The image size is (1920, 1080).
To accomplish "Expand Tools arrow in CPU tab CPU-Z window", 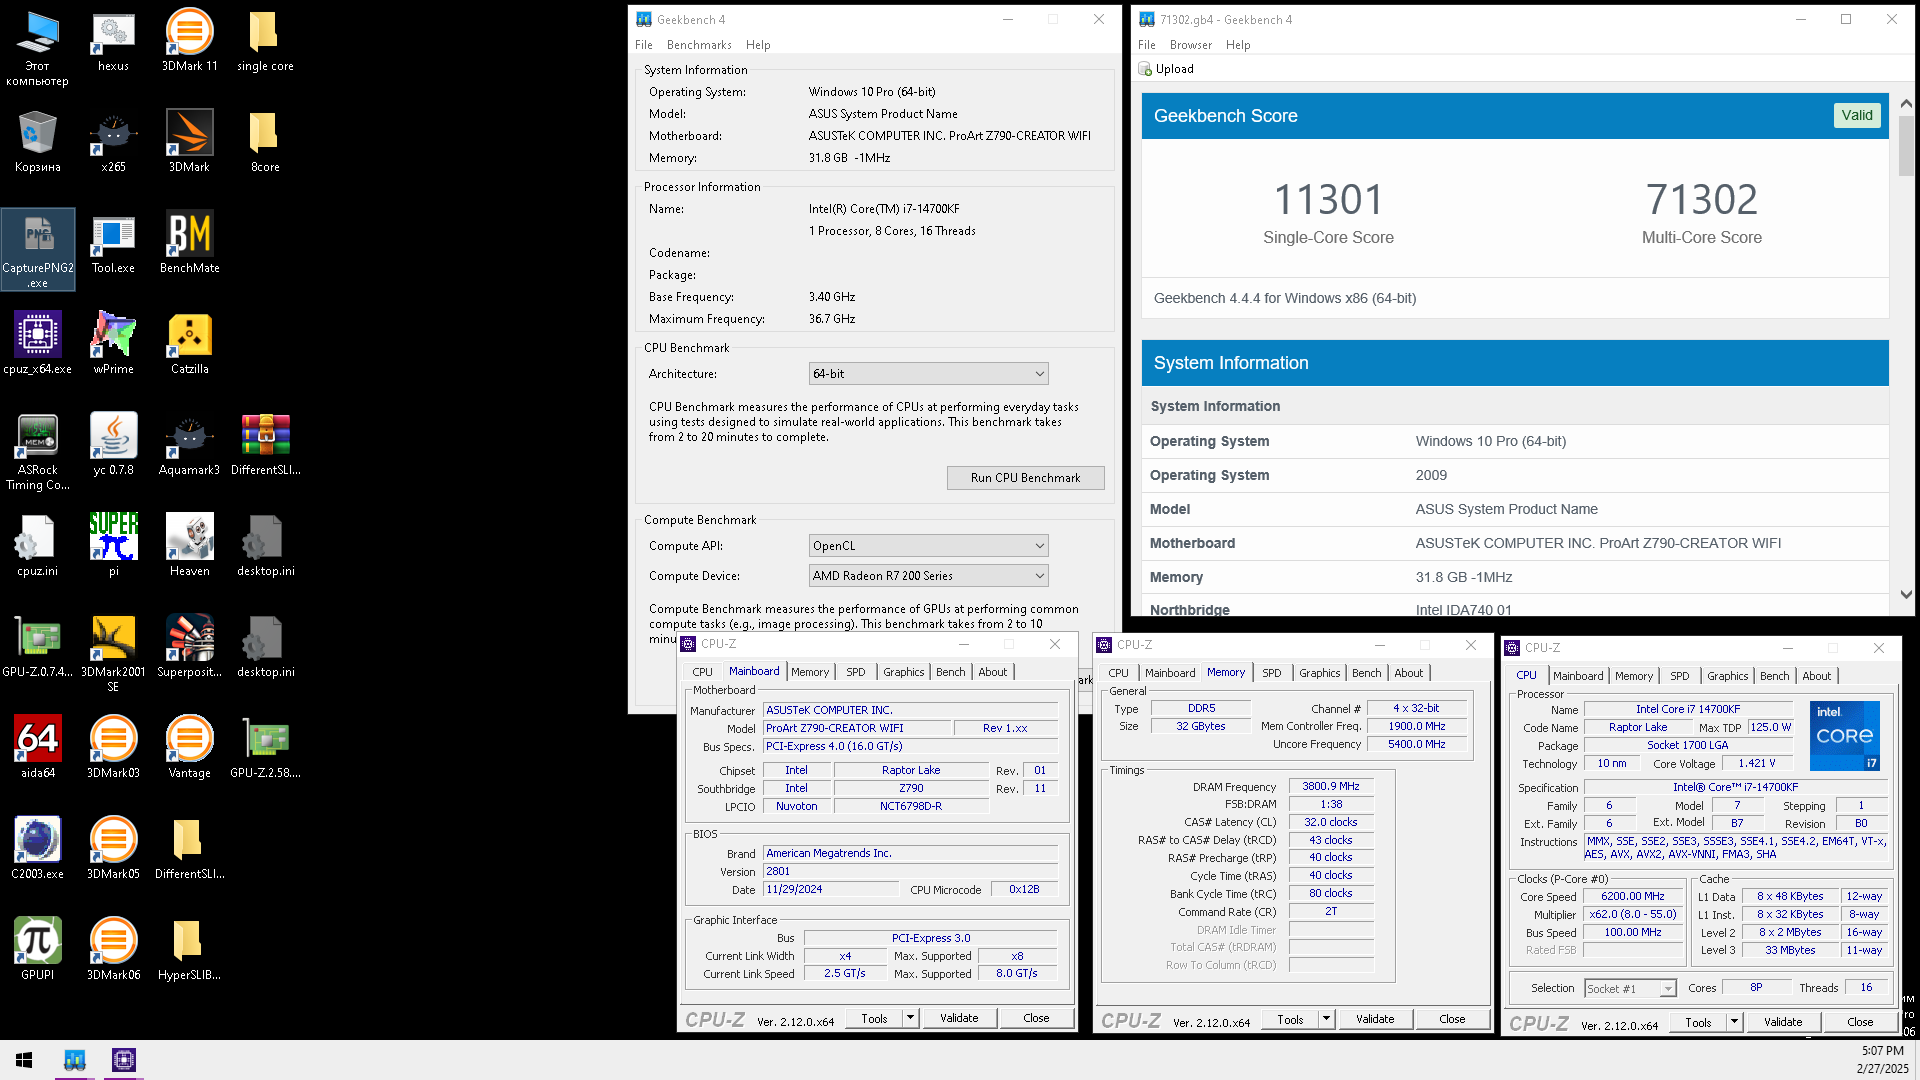I will 1734,1022.
